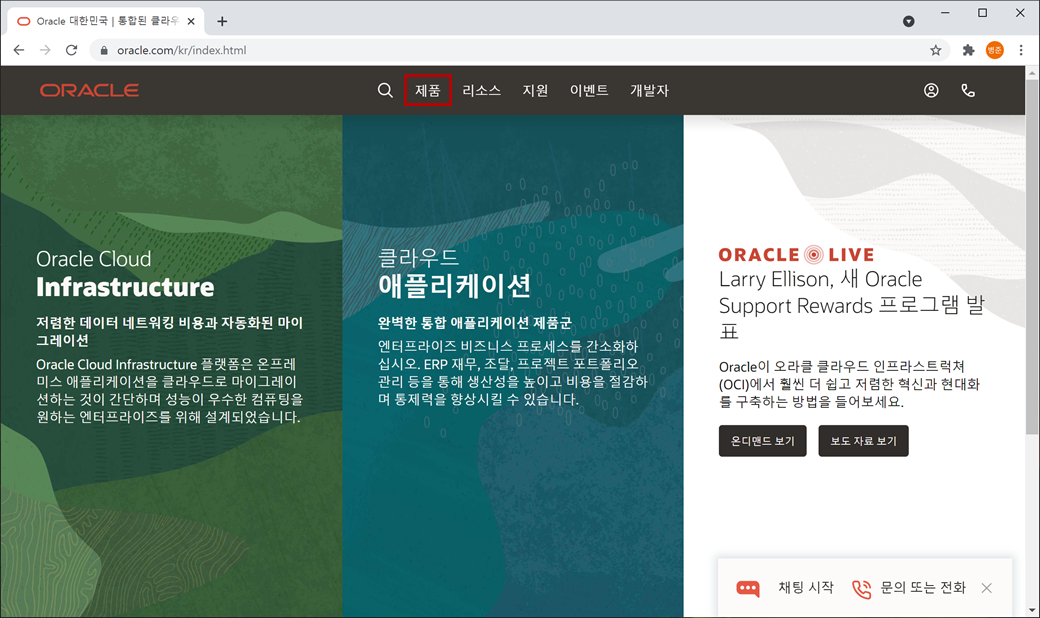This screenshot has height=618, width=1040.
Task: Click '저렴한 데이터 네트워킹 비용과 자동화된 마이그레이션' text
Action: tap(170, 332)
